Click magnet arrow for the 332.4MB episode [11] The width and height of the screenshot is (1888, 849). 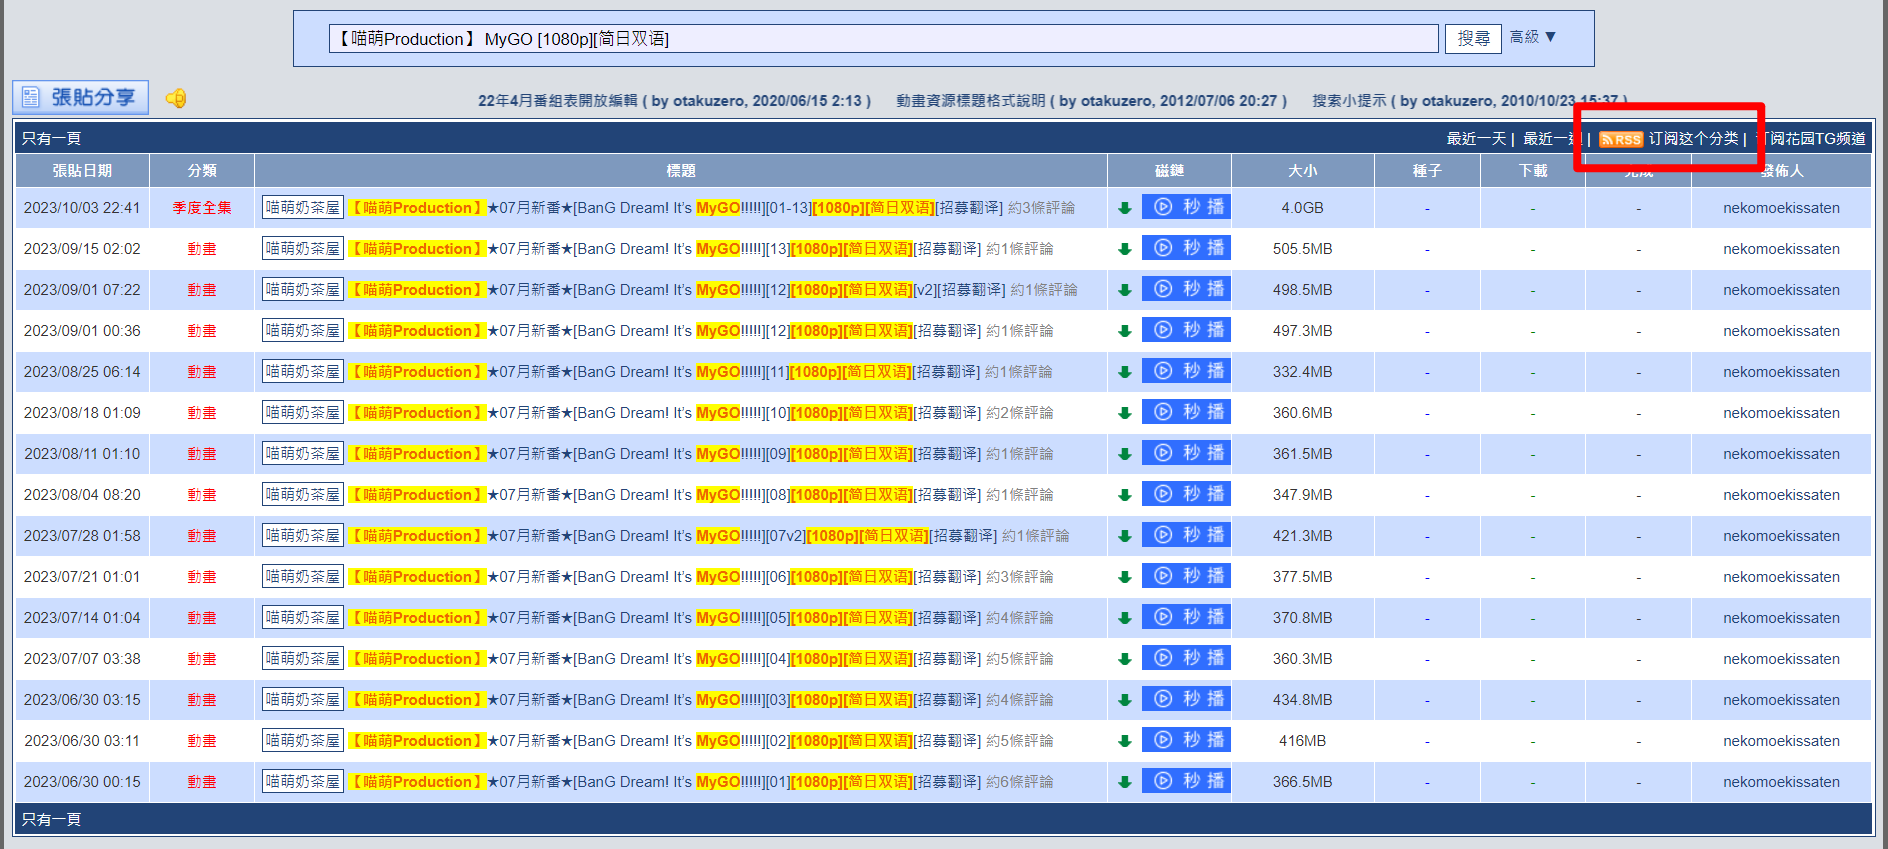point(1124,372)
